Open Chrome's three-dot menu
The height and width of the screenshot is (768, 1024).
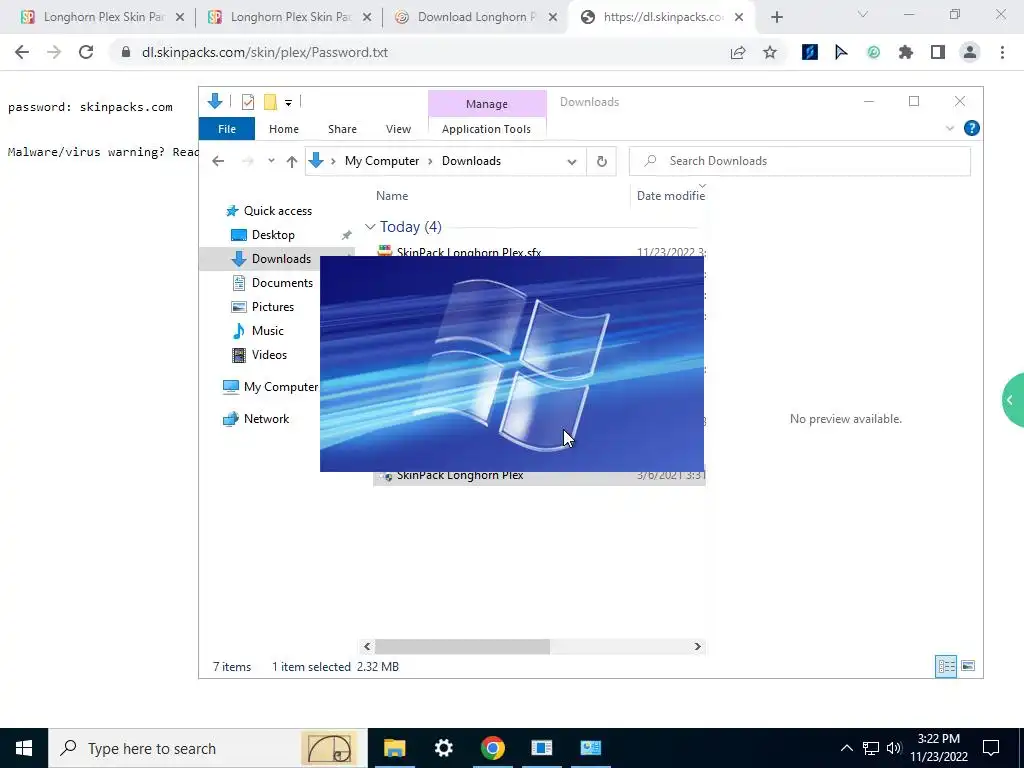click(1002, 52)
